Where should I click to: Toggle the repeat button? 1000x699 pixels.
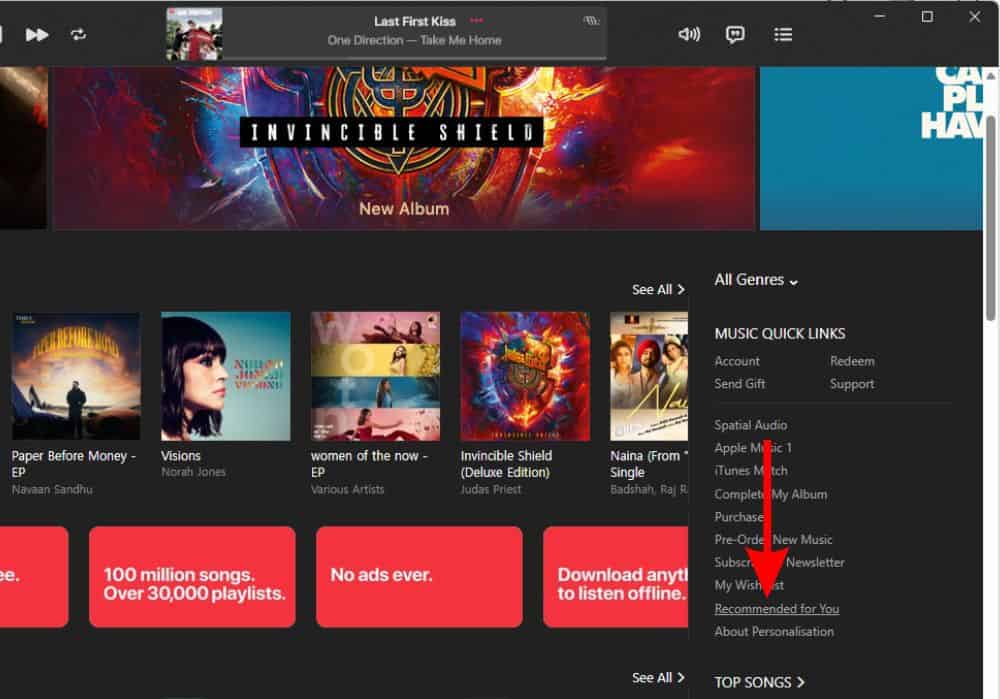pyautogui.click(x=78, y=34)
